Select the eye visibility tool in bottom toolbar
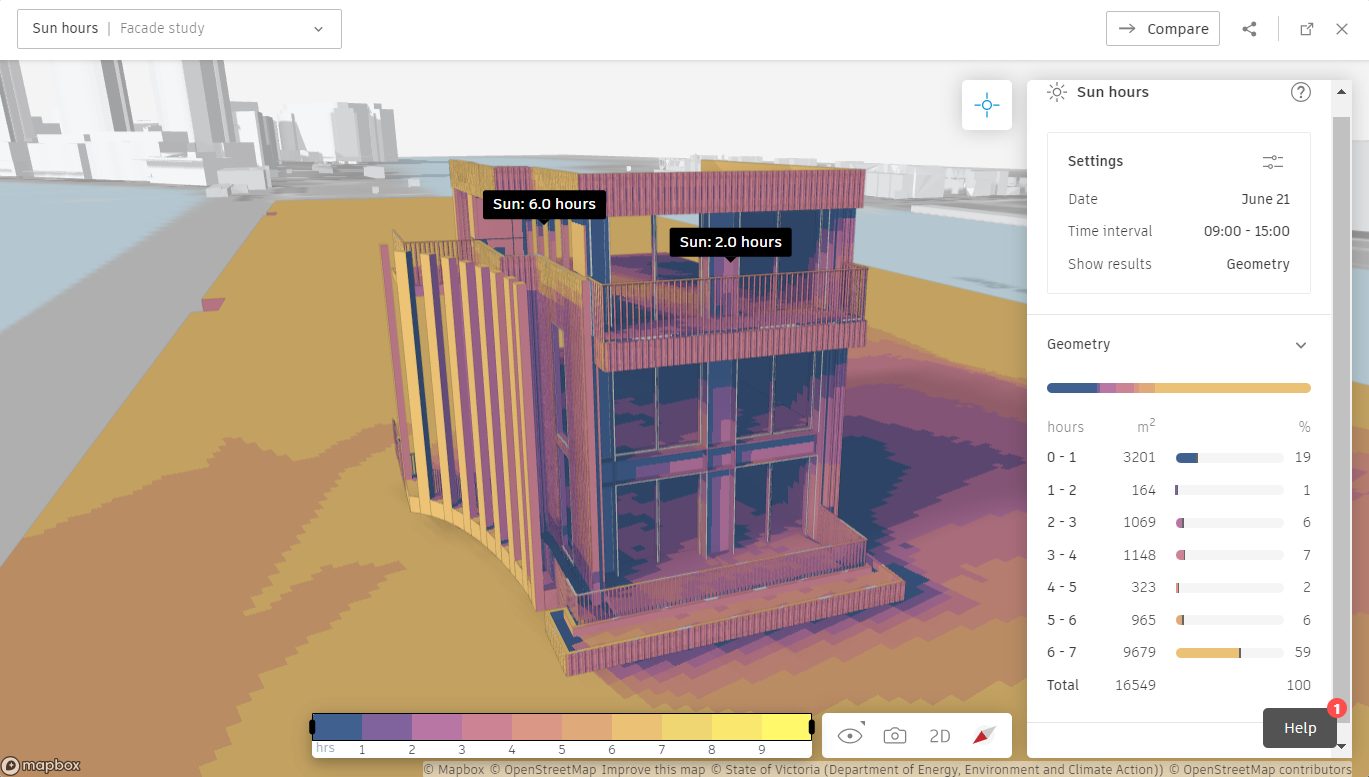The width and height of the screenshot is (1369, 777). pos(849,734)
